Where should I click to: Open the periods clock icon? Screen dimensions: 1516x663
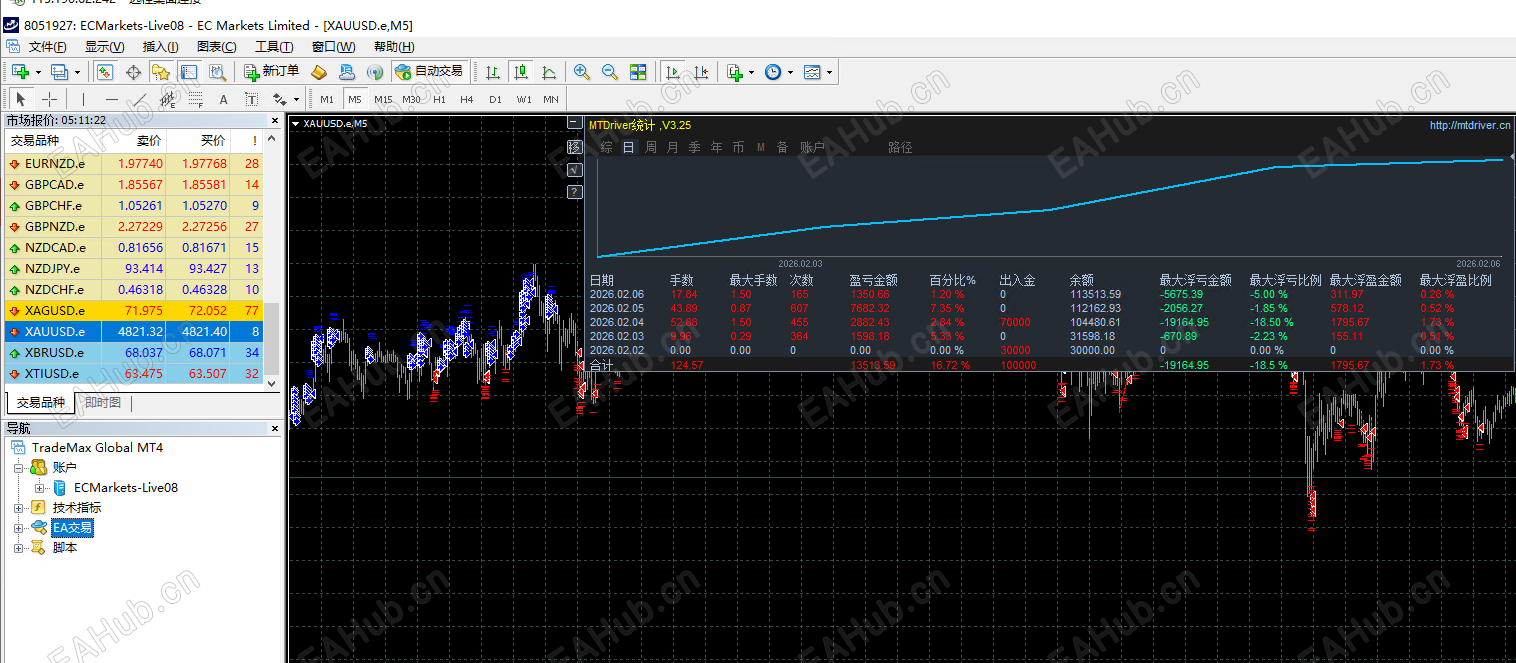click(x=773, y=72)
